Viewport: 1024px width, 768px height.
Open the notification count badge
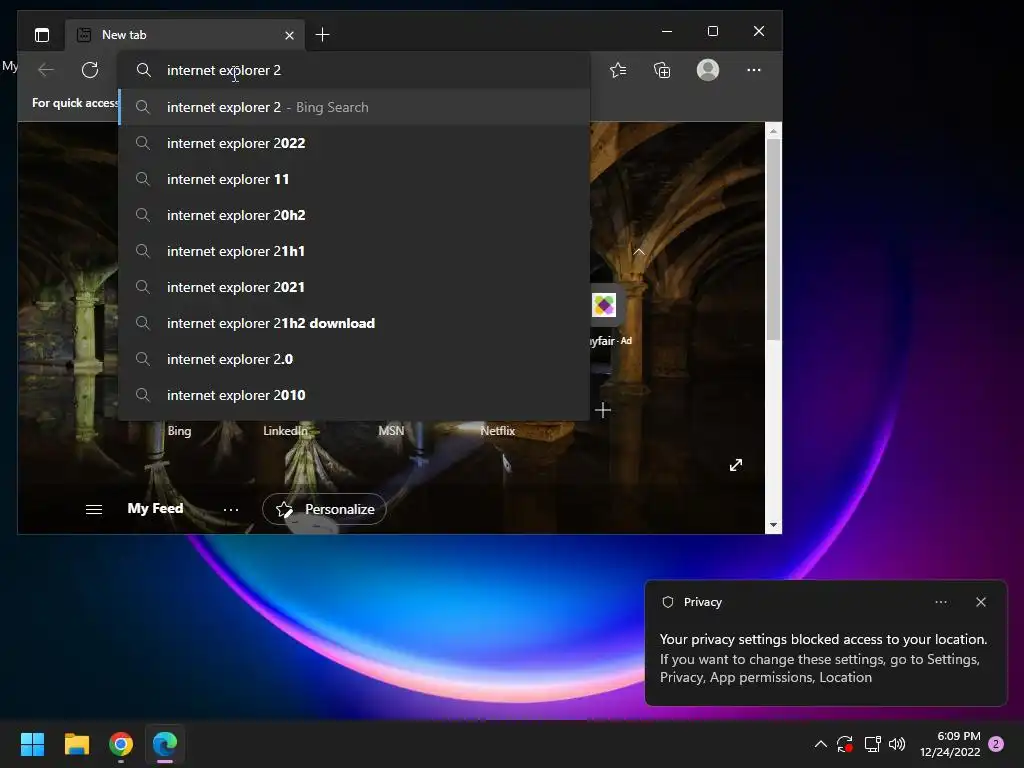(x=996, y=744)
